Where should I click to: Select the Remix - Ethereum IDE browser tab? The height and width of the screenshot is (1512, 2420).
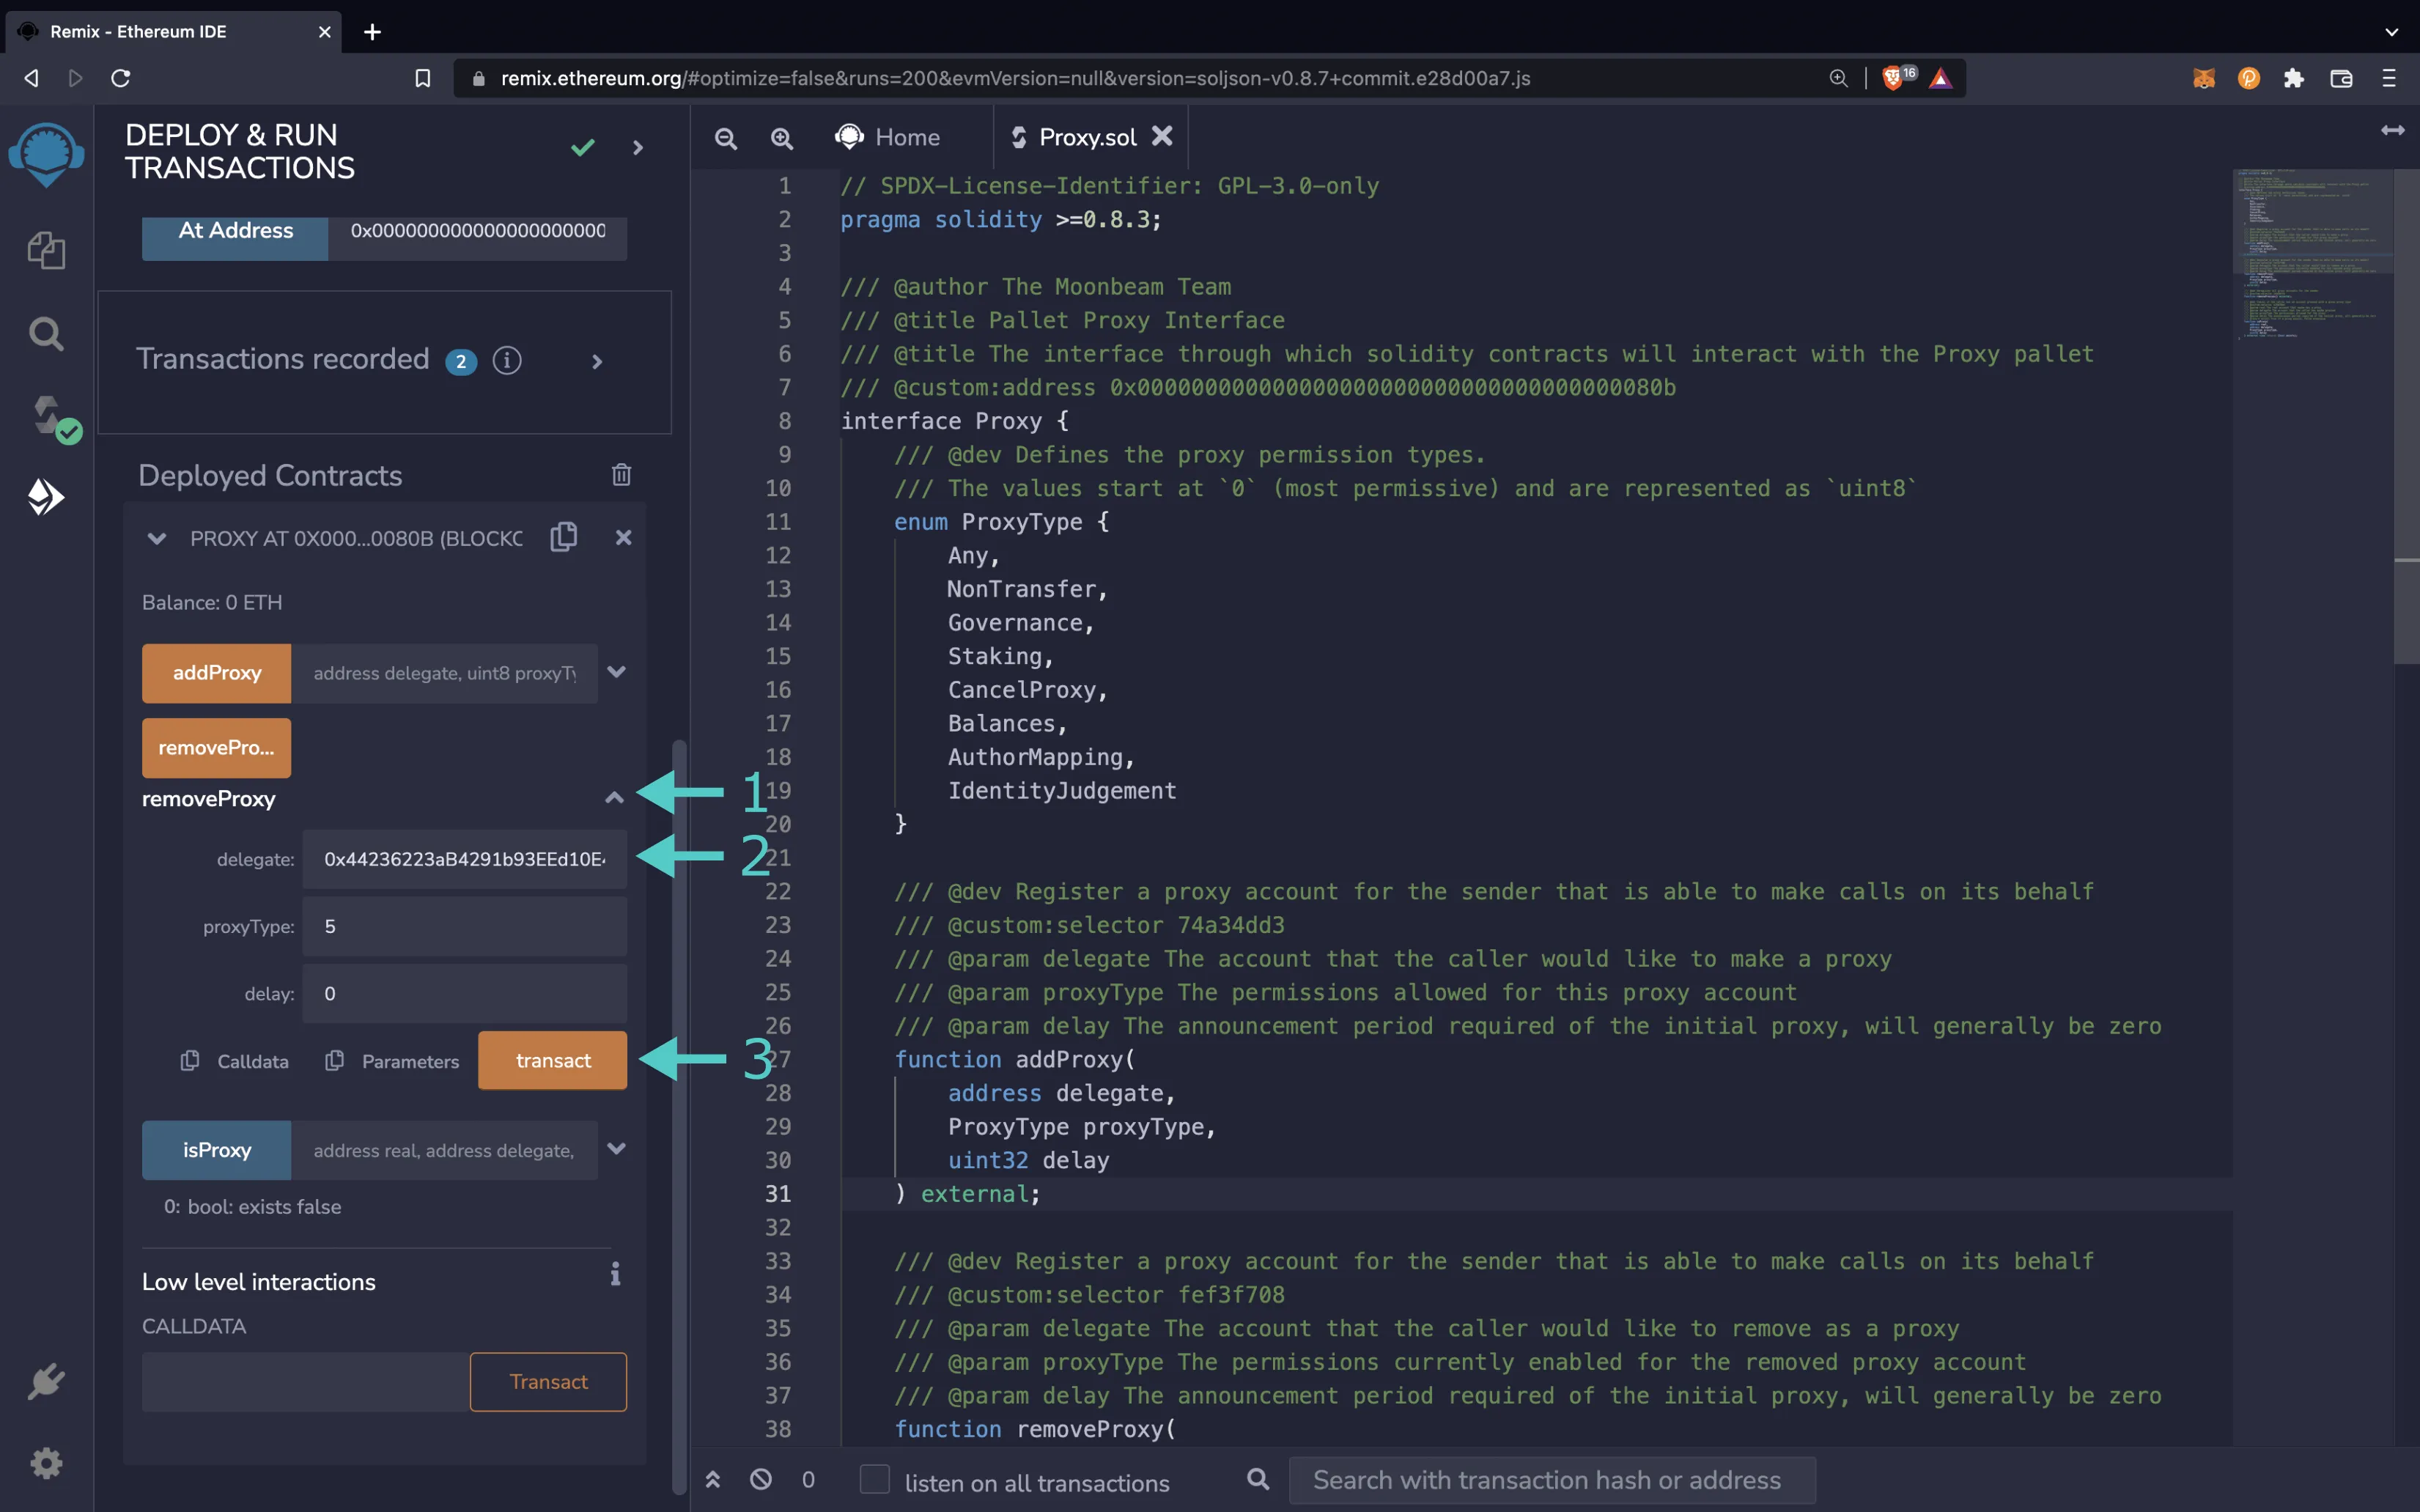[x=174, y=32]
